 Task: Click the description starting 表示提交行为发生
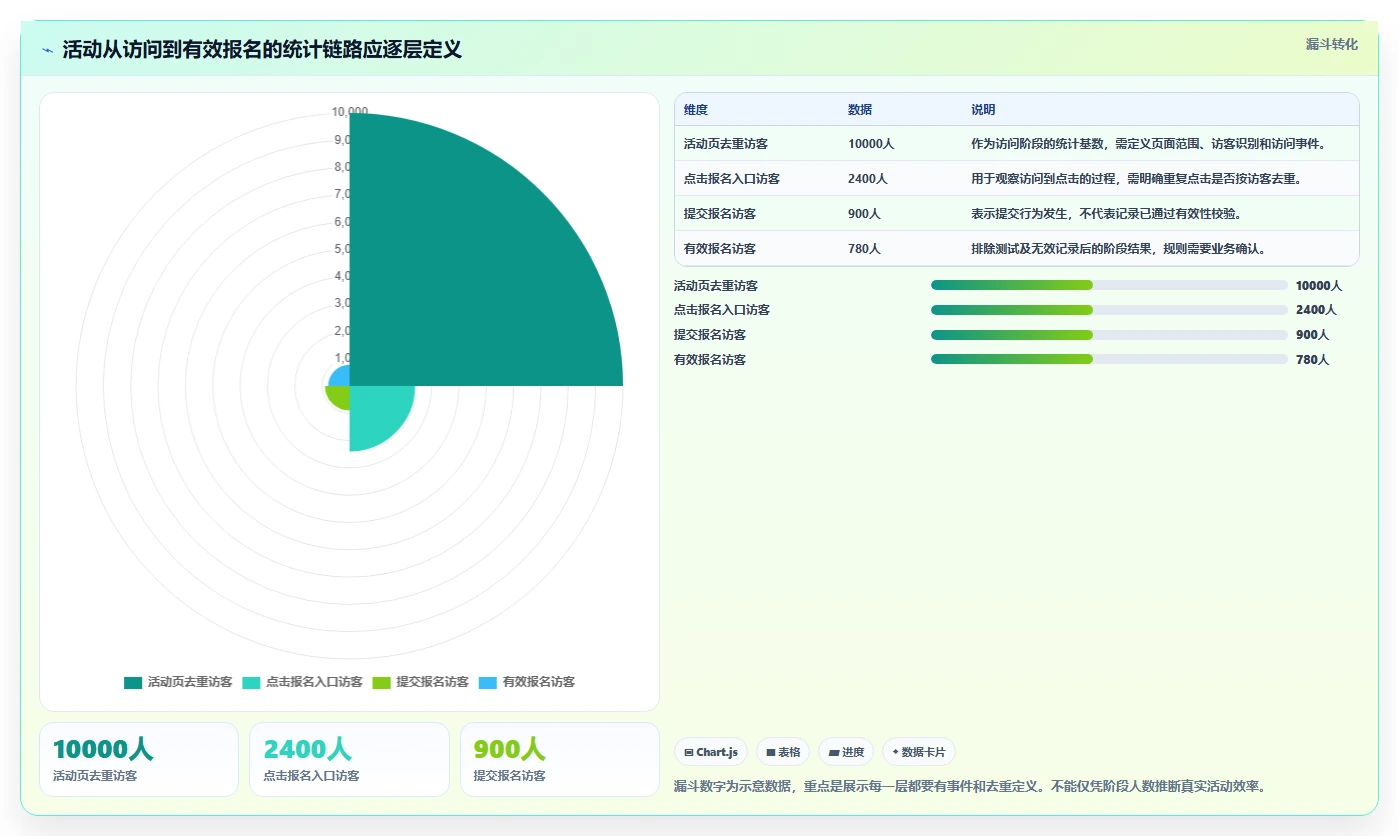coord(1106,214)
